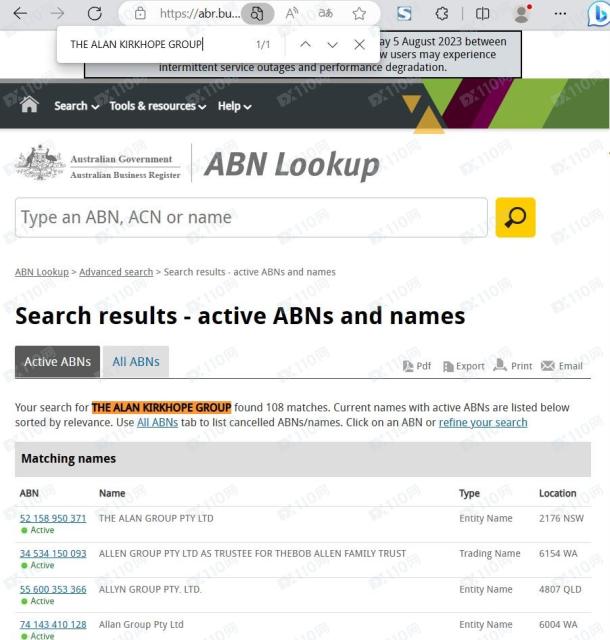Go back using the browser back arrow
The height and width of the screenshot is (640, 610).
point(20,14)
